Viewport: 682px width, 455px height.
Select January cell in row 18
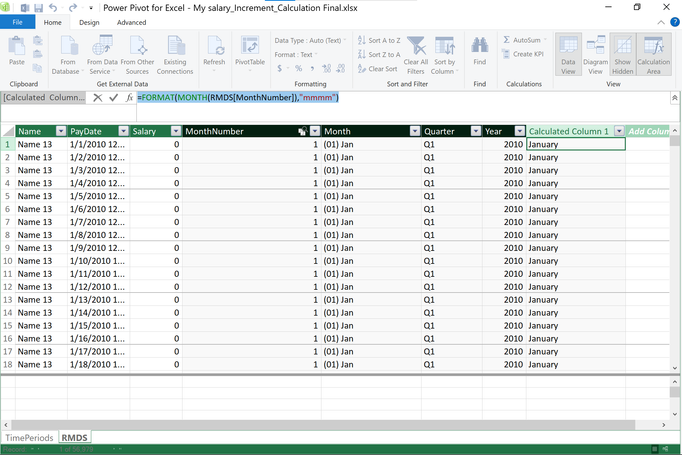[575, 365]
